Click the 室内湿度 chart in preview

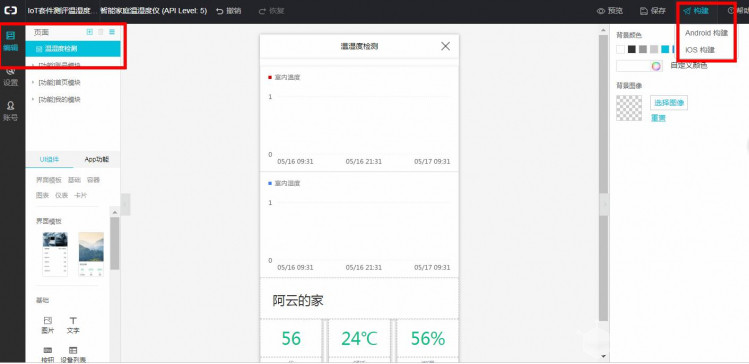[x=359, y=225]
